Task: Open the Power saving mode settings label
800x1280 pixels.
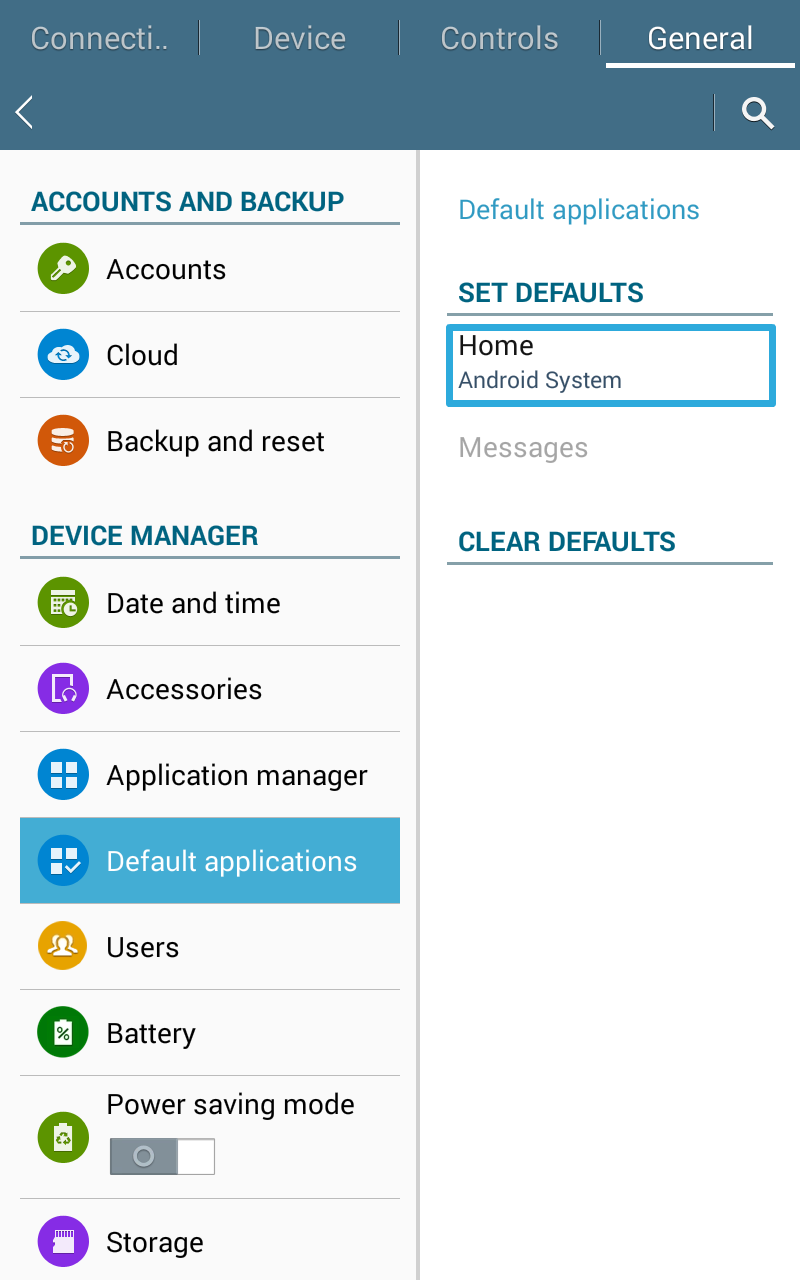Action: pos(231,1104)
